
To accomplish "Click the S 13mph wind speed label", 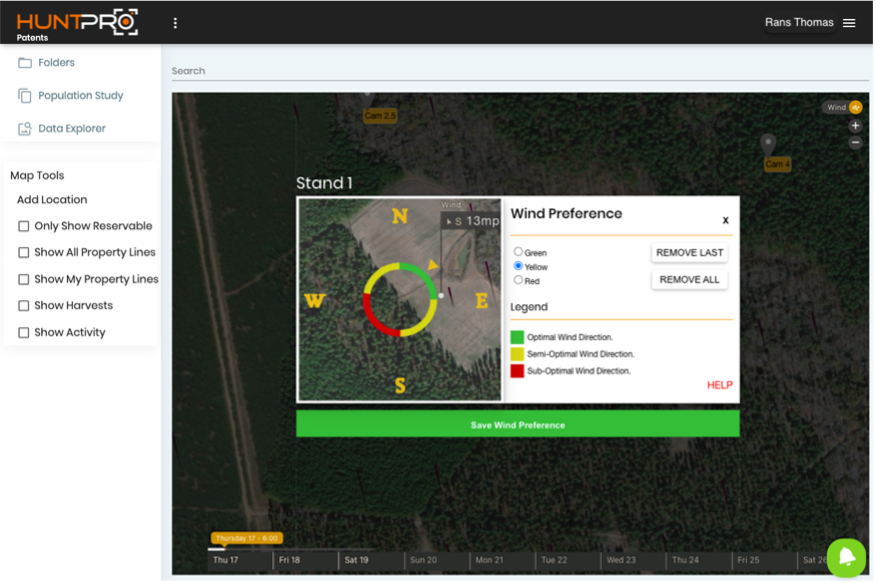I will point(473,221).
